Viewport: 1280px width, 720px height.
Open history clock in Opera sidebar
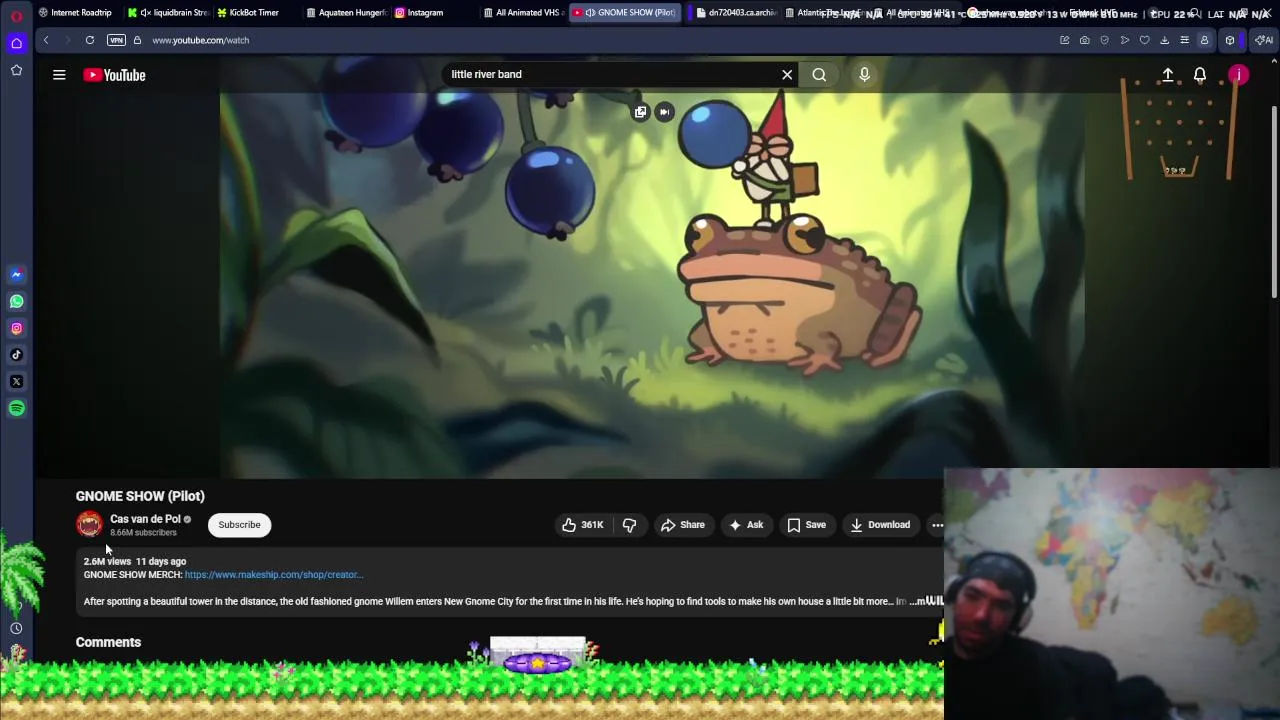coord(16,628)
